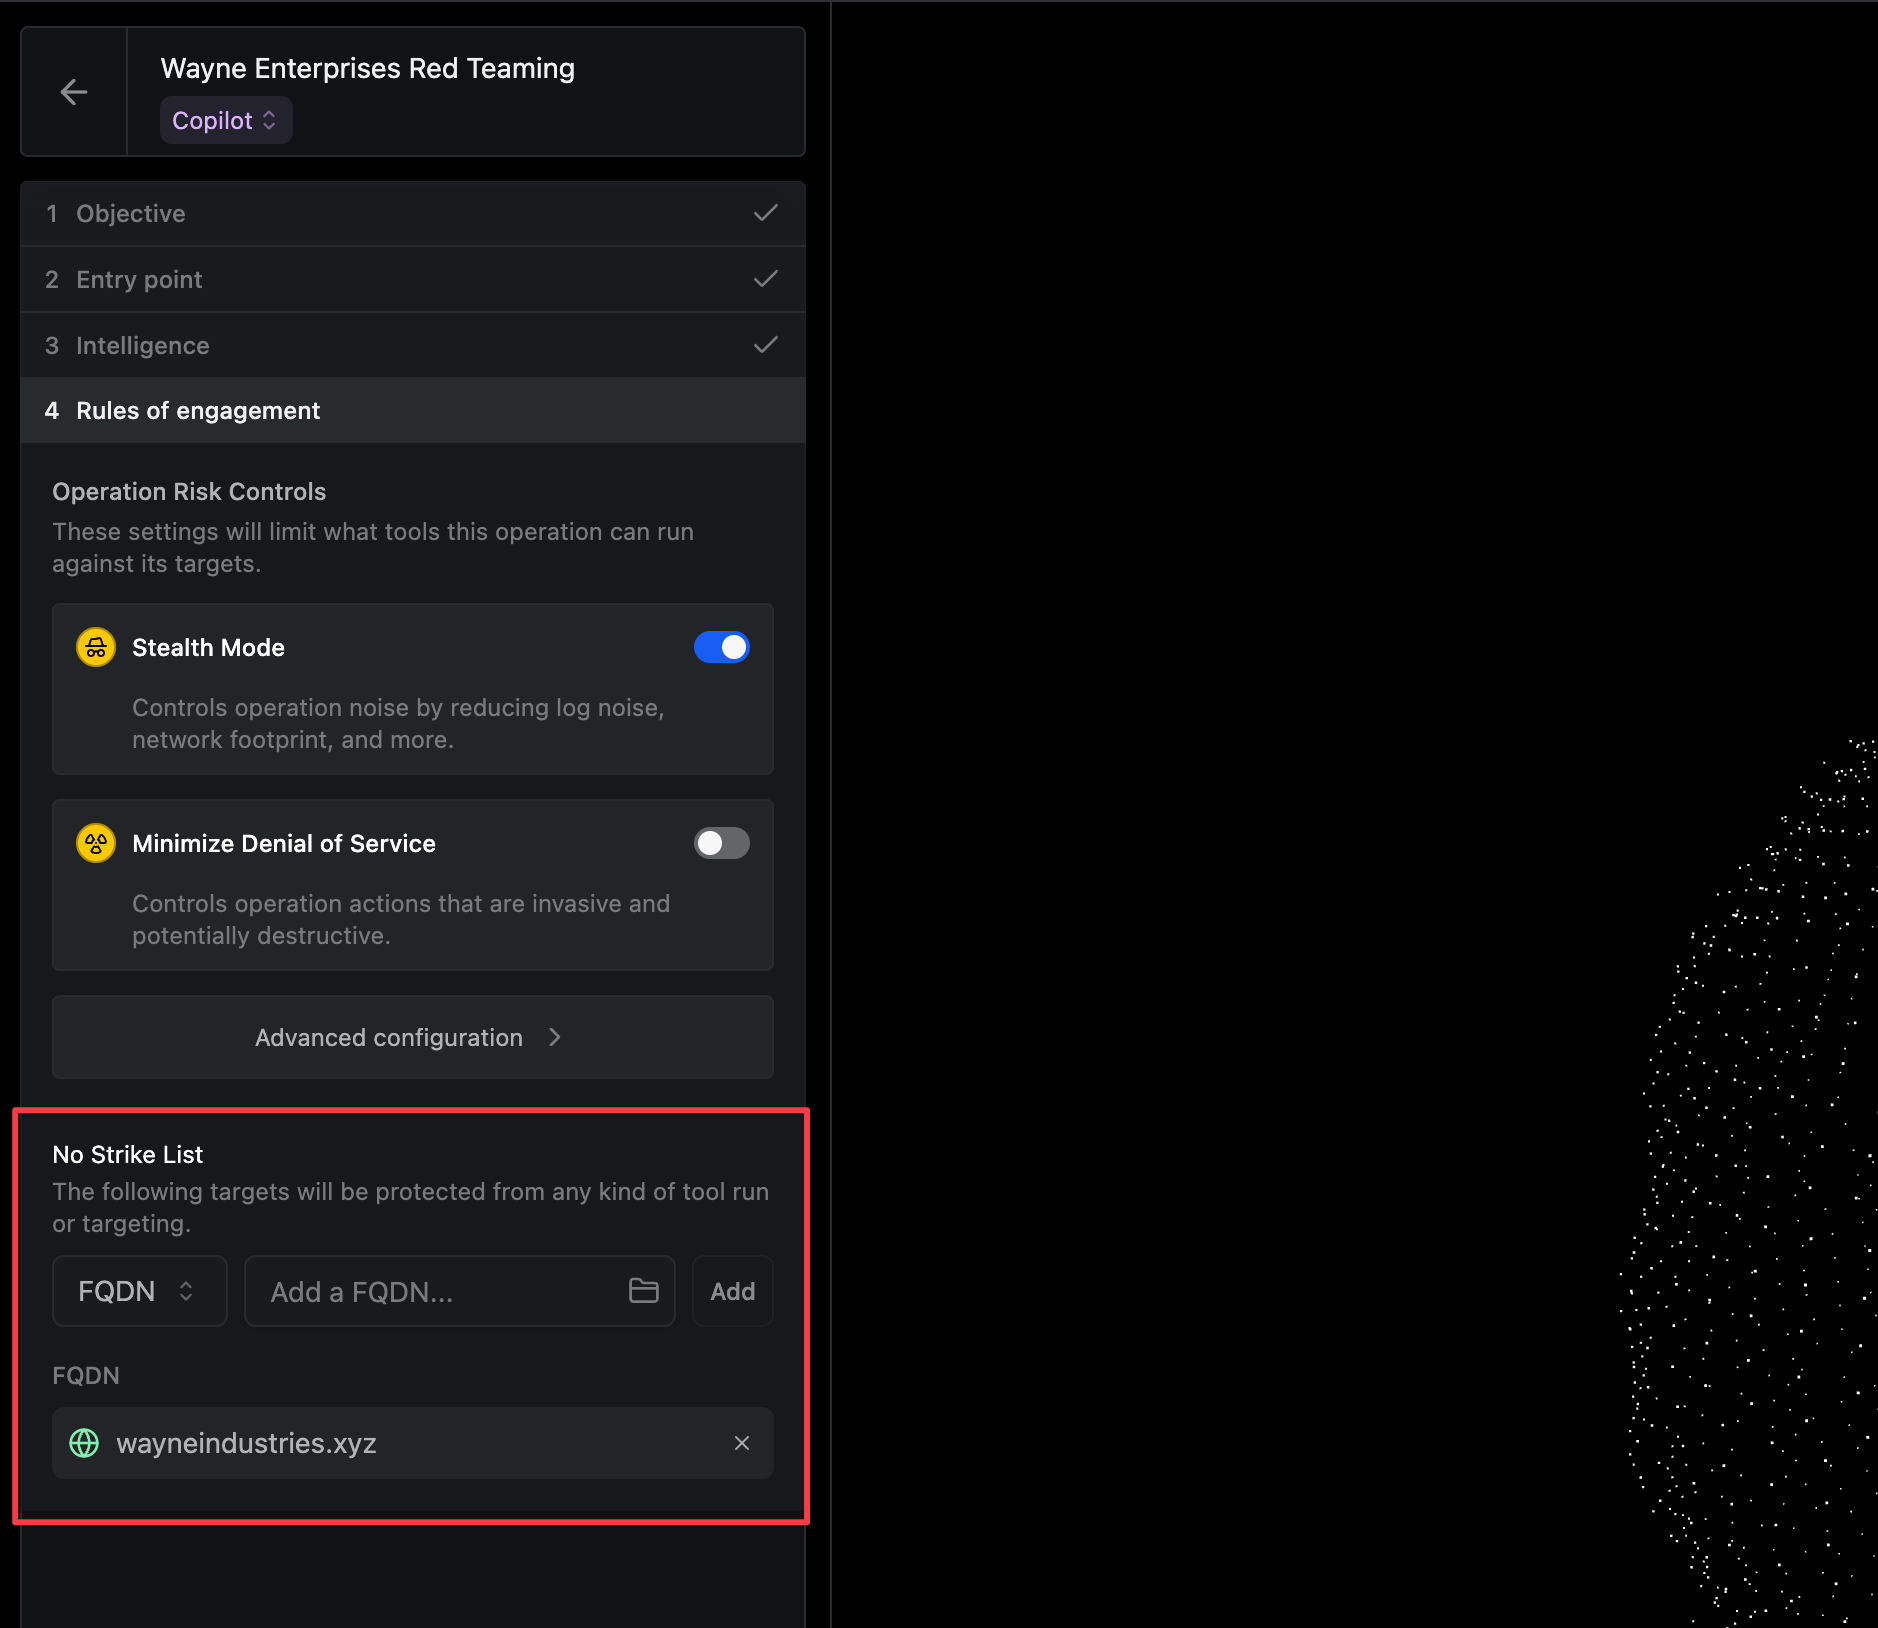Open the Entry point step

(x=139, y=280)
